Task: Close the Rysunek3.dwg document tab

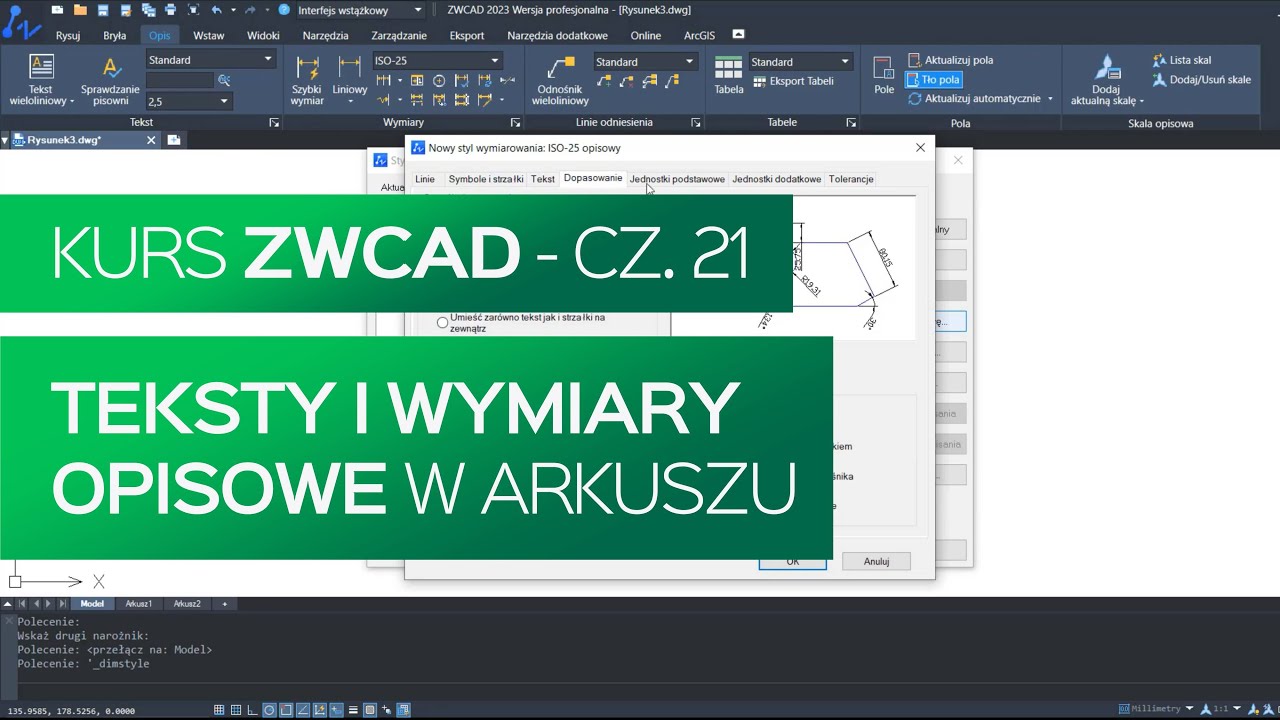Action: [x=151, y=140]
